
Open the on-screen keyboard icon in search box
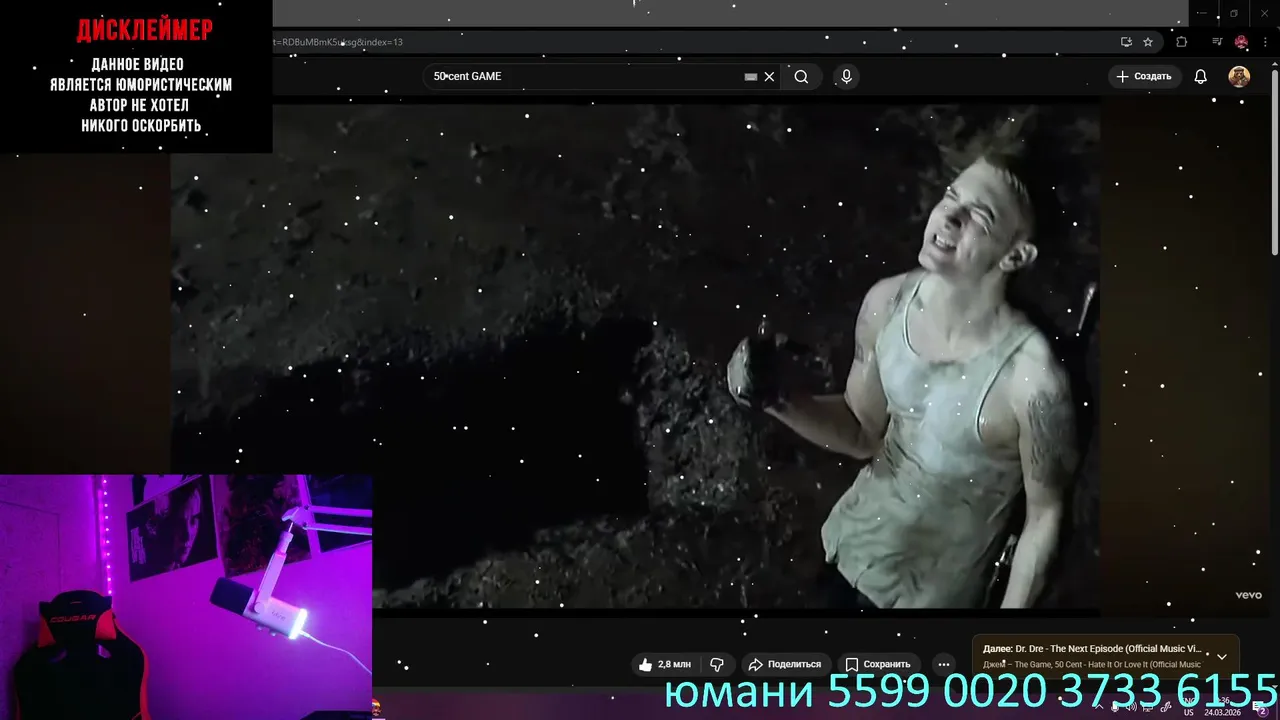(751, 77)
